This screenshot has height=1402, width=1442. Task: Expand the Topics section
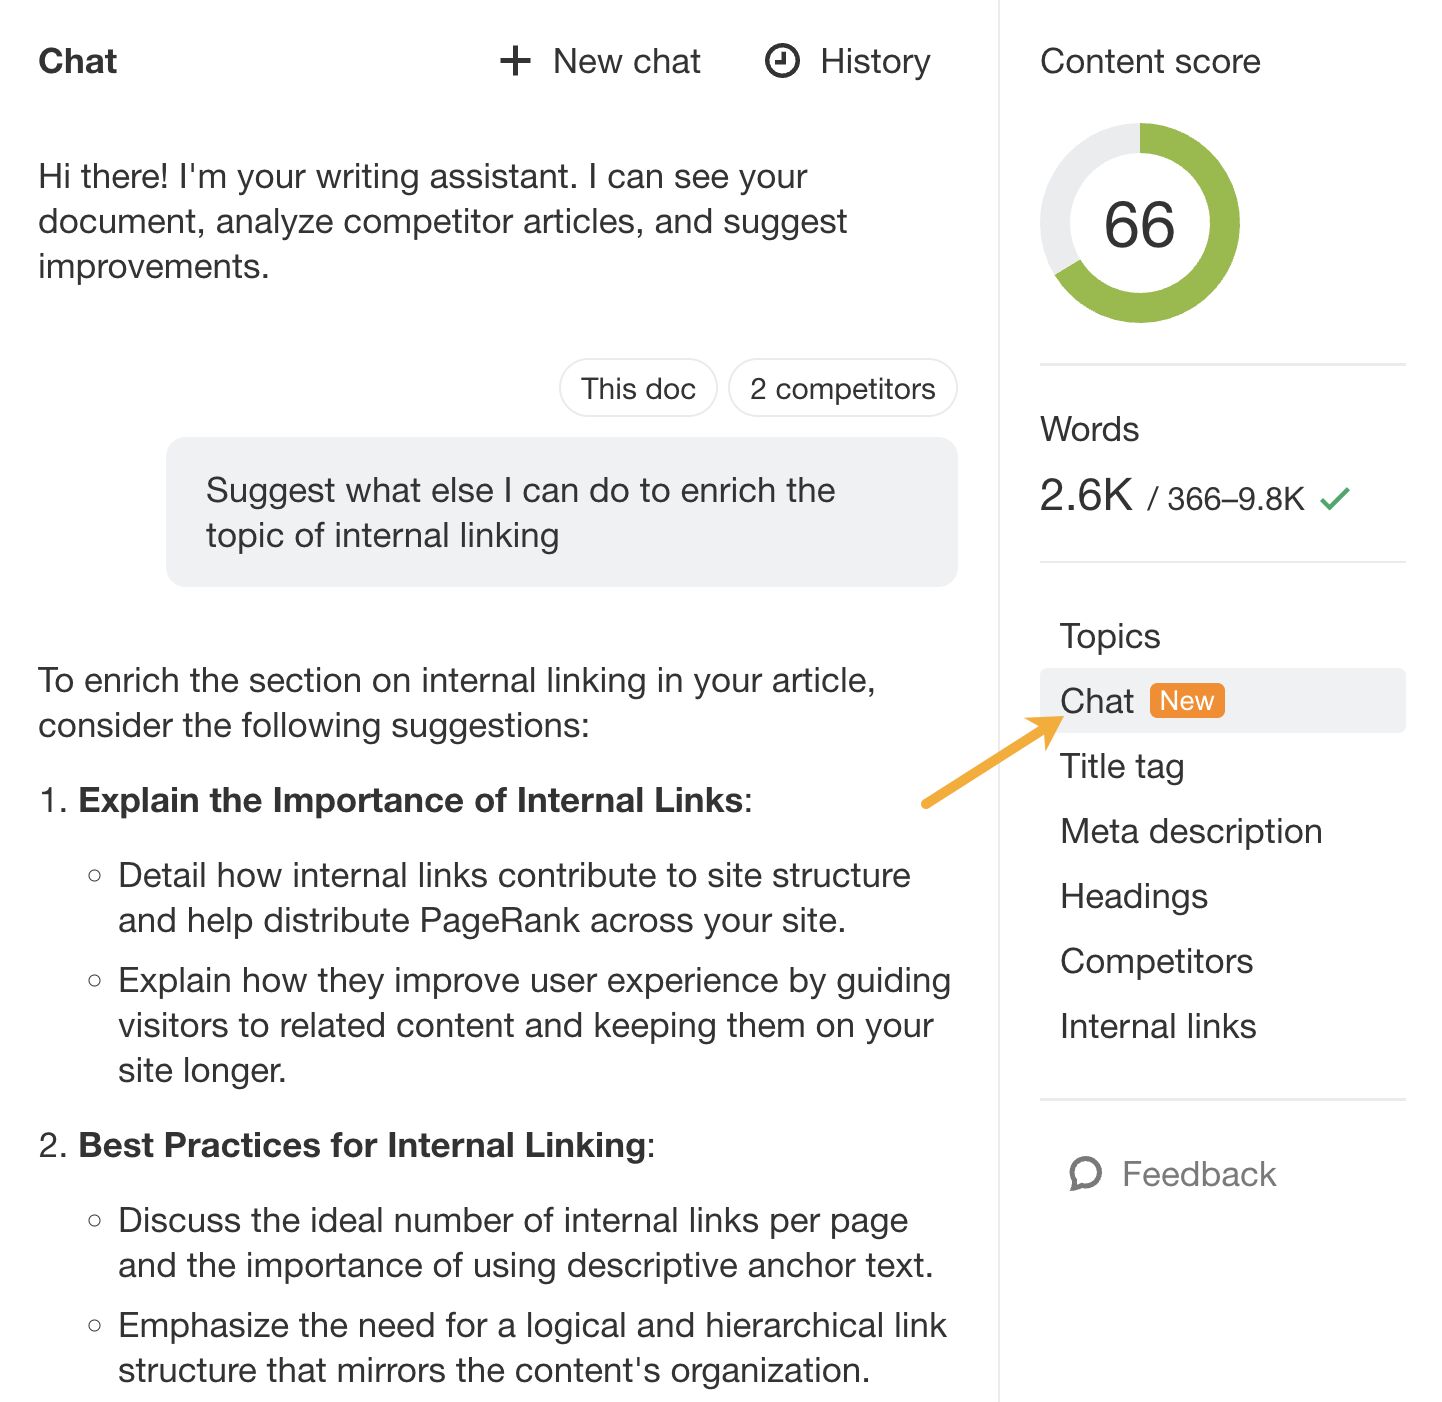[x=1110, y=636]
